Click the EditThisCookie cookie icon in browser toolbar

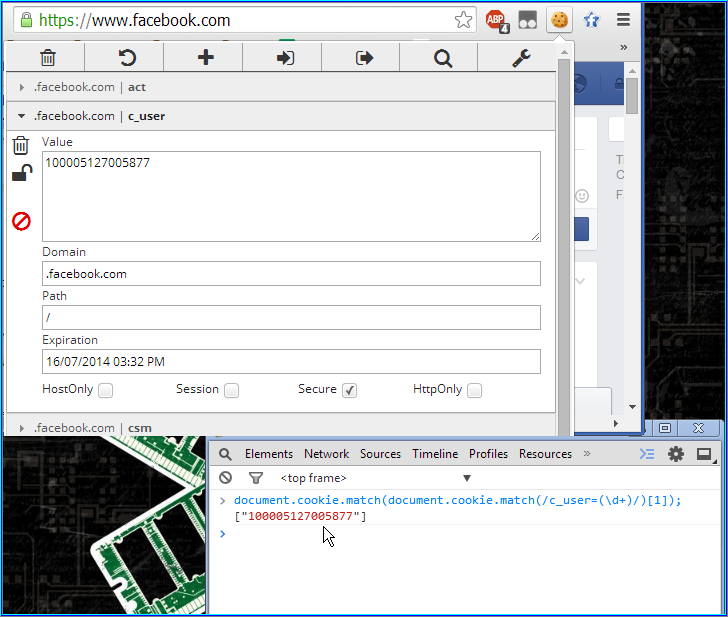[x=559, y=20]
